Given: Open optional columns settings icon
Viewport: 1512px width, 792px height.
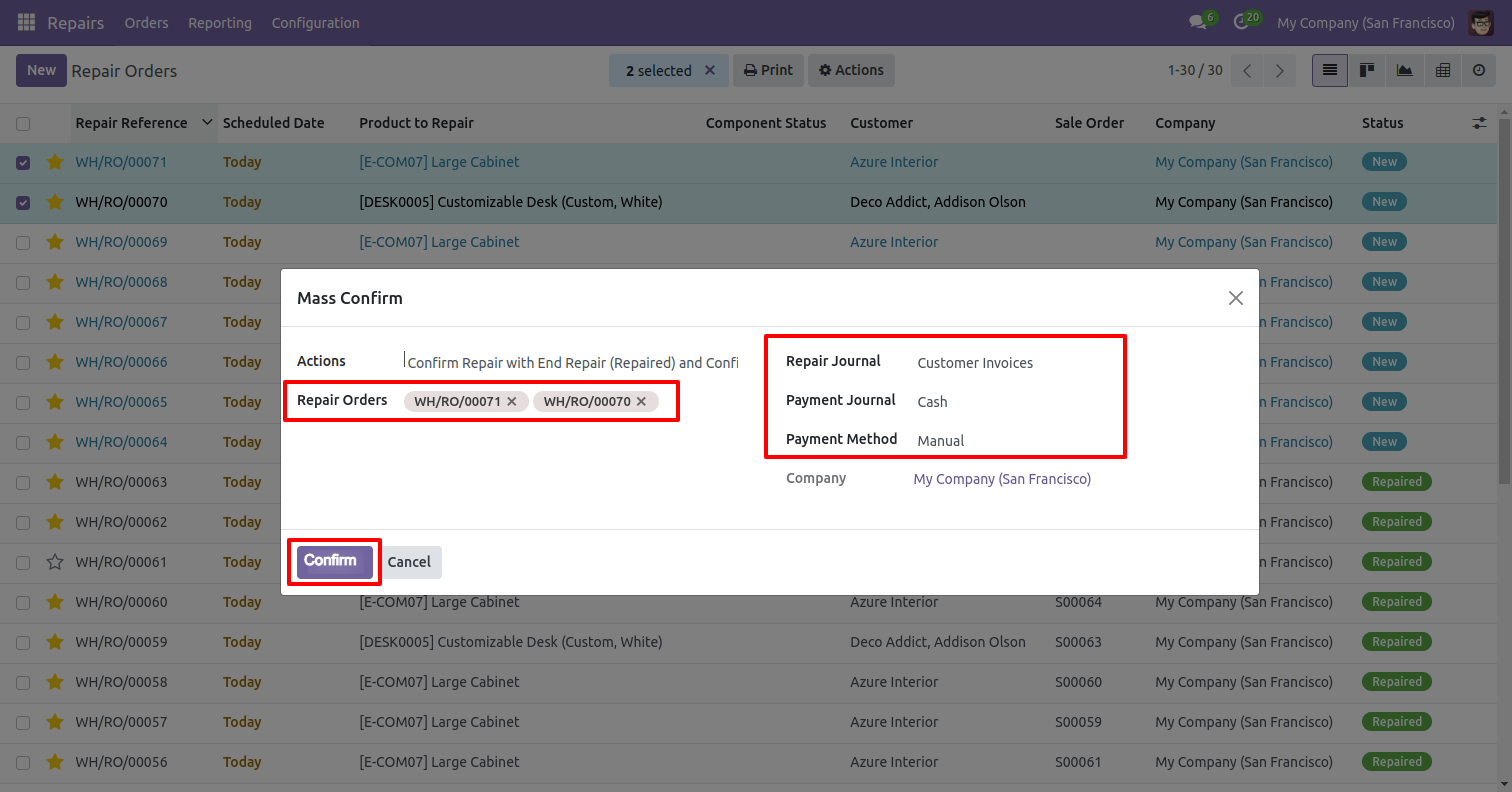Looking at the screenshot, I should coord(1480,123).
